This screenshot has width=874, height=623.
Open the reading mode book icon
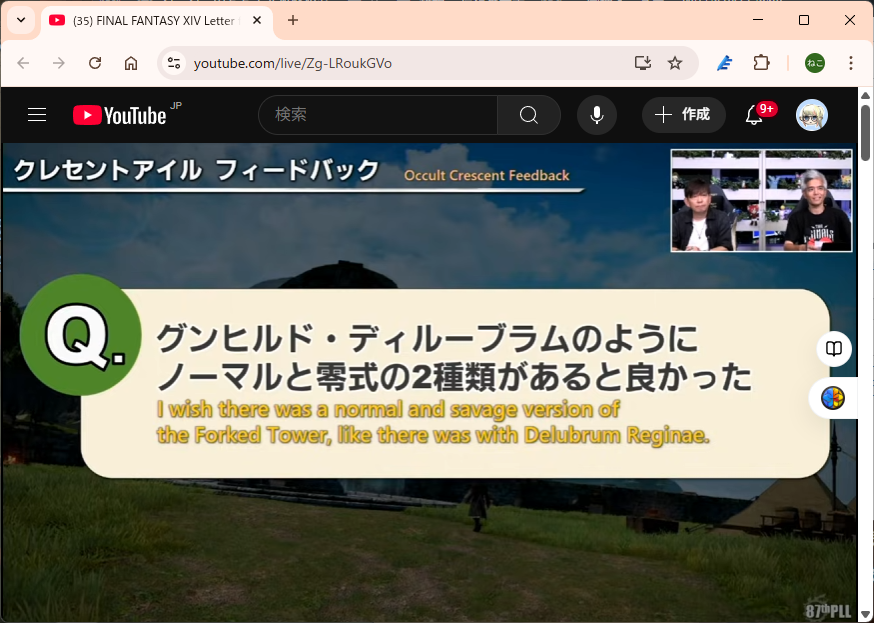pos(834,349)
